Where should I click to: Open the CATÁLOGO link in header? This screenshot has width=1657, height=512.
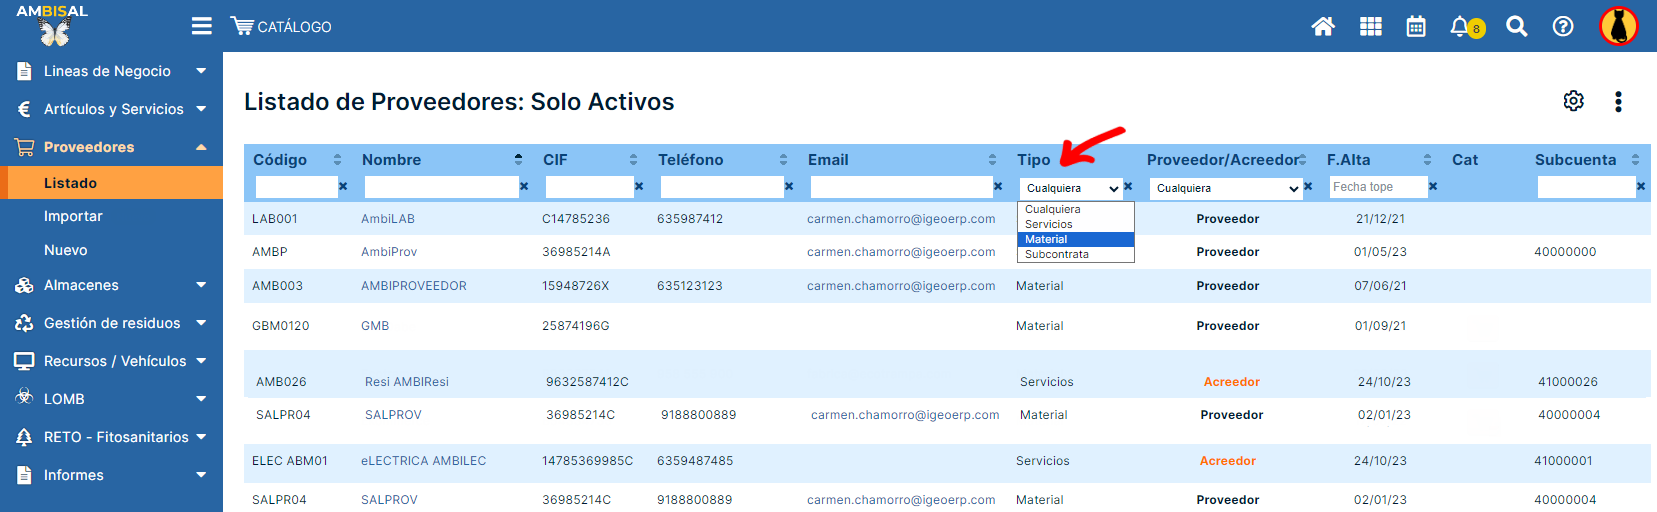pyautogui.click(x=281, y=27)
